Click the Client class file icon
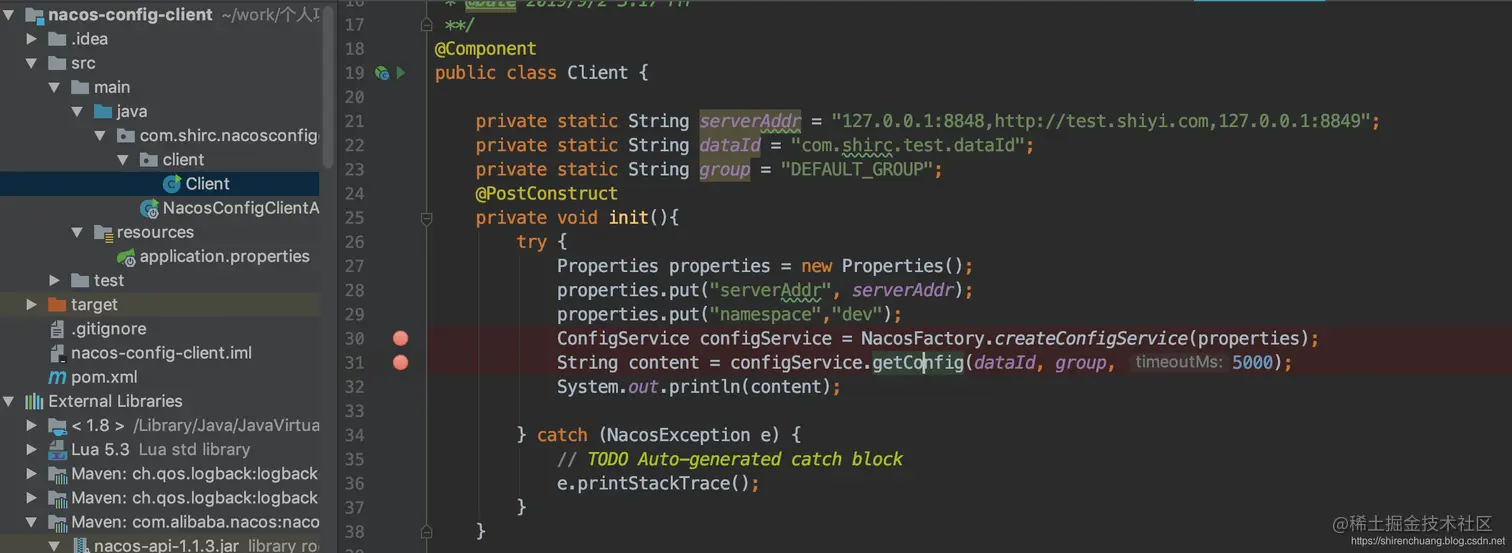 (172, 184)
